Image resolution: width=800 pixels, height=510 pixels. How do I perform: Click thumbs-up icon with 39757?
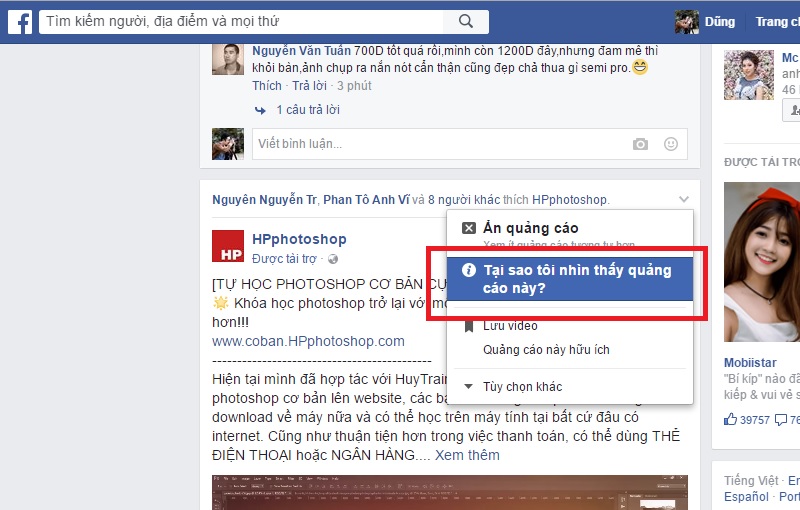pyautogui.click(x=731, y=419)
